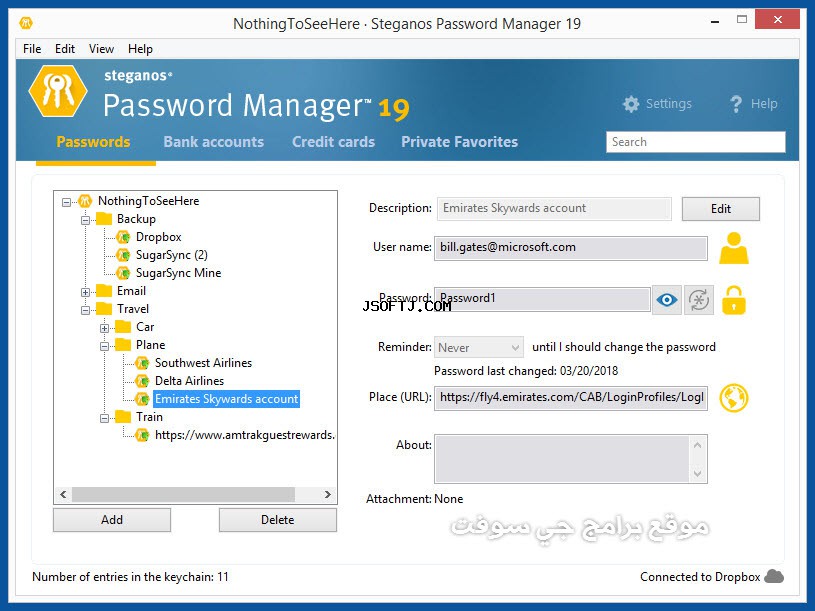Click the About box scroll down arrow

tap(698, 473)
